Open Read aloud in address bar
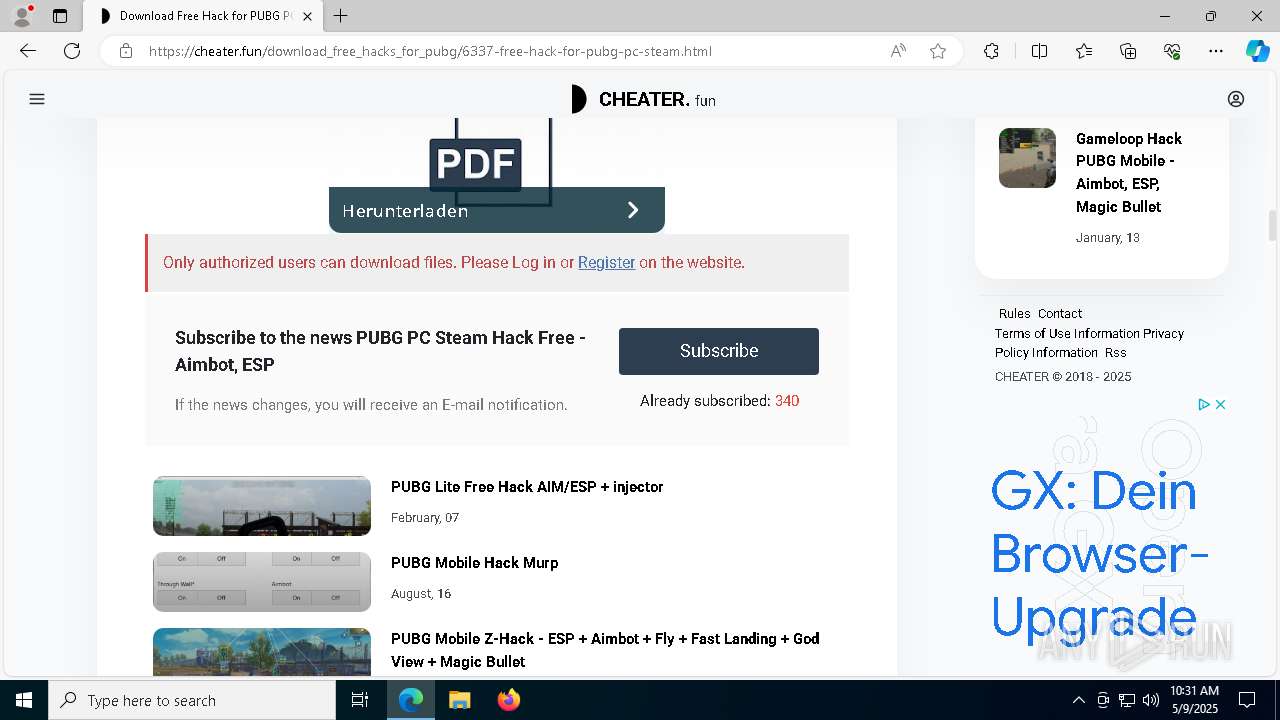The image size is (1280, 720). point(898,51)
